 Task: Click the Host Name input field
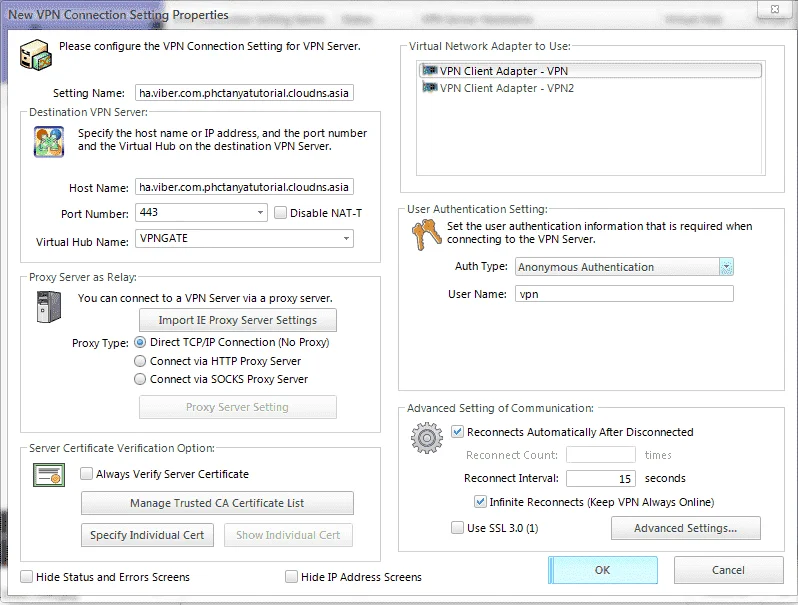(x=244, y=187)
